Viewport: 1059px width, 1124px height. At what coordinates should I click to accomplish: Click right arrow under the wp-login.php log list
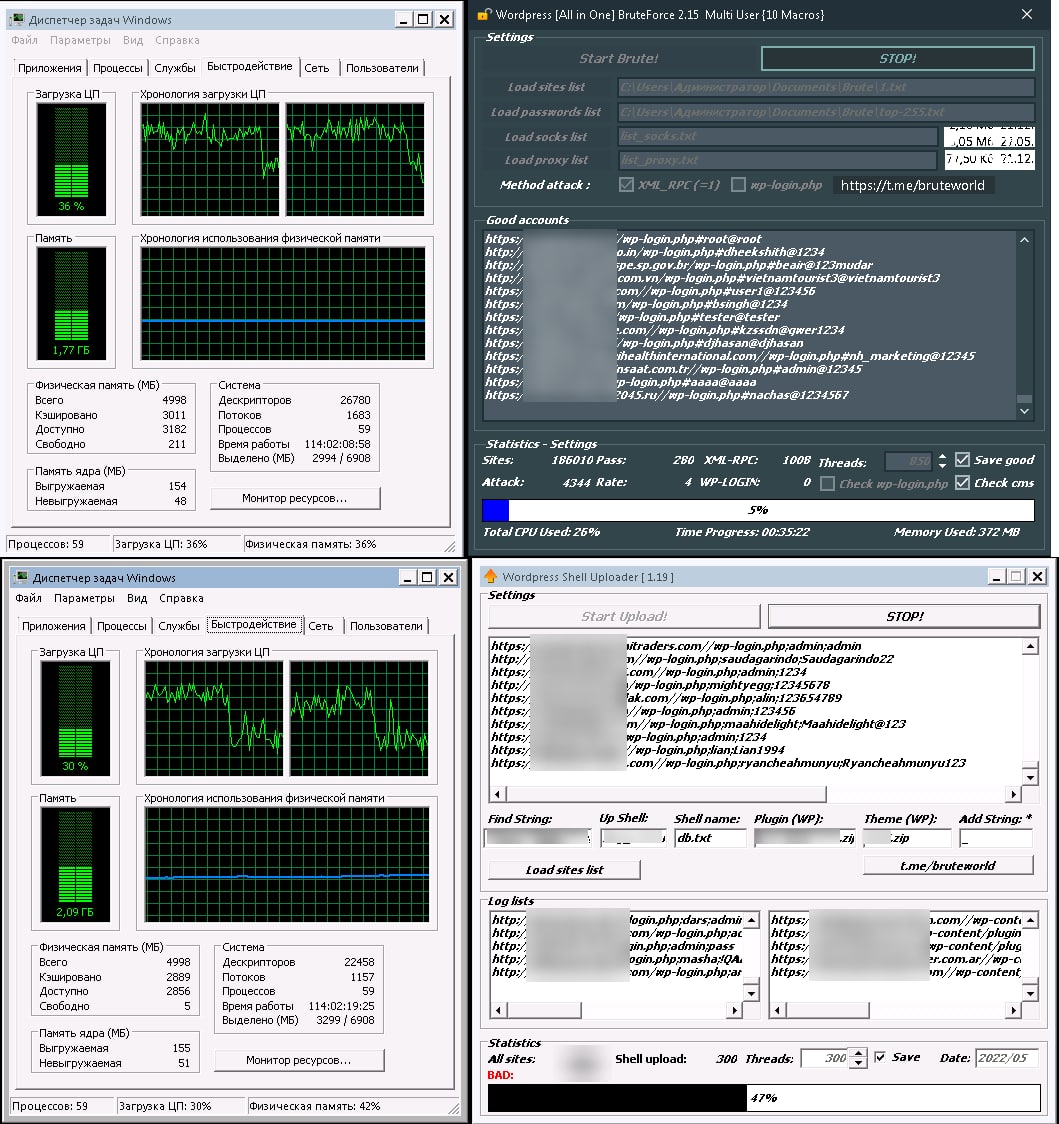[x=733, y=1010]
